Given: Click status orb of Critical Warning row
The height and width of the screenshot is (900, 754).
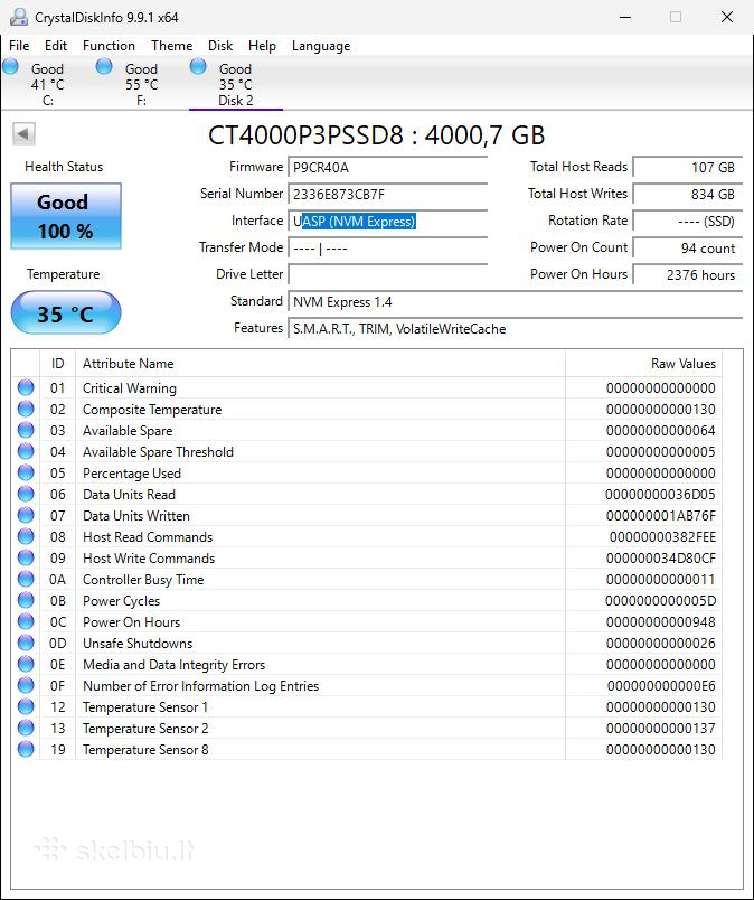Looking at the screenshot, I should click(x=26, y=387).
